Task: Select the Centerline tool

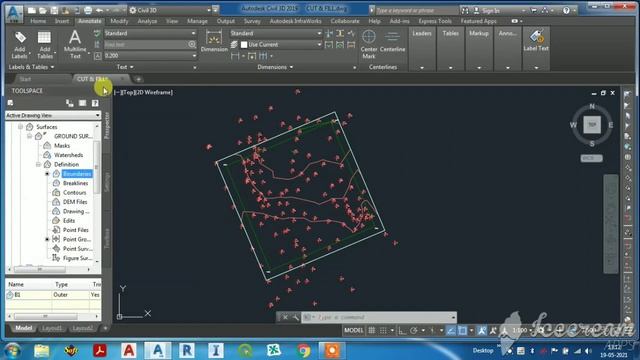Action: click(x=392, y=42)
